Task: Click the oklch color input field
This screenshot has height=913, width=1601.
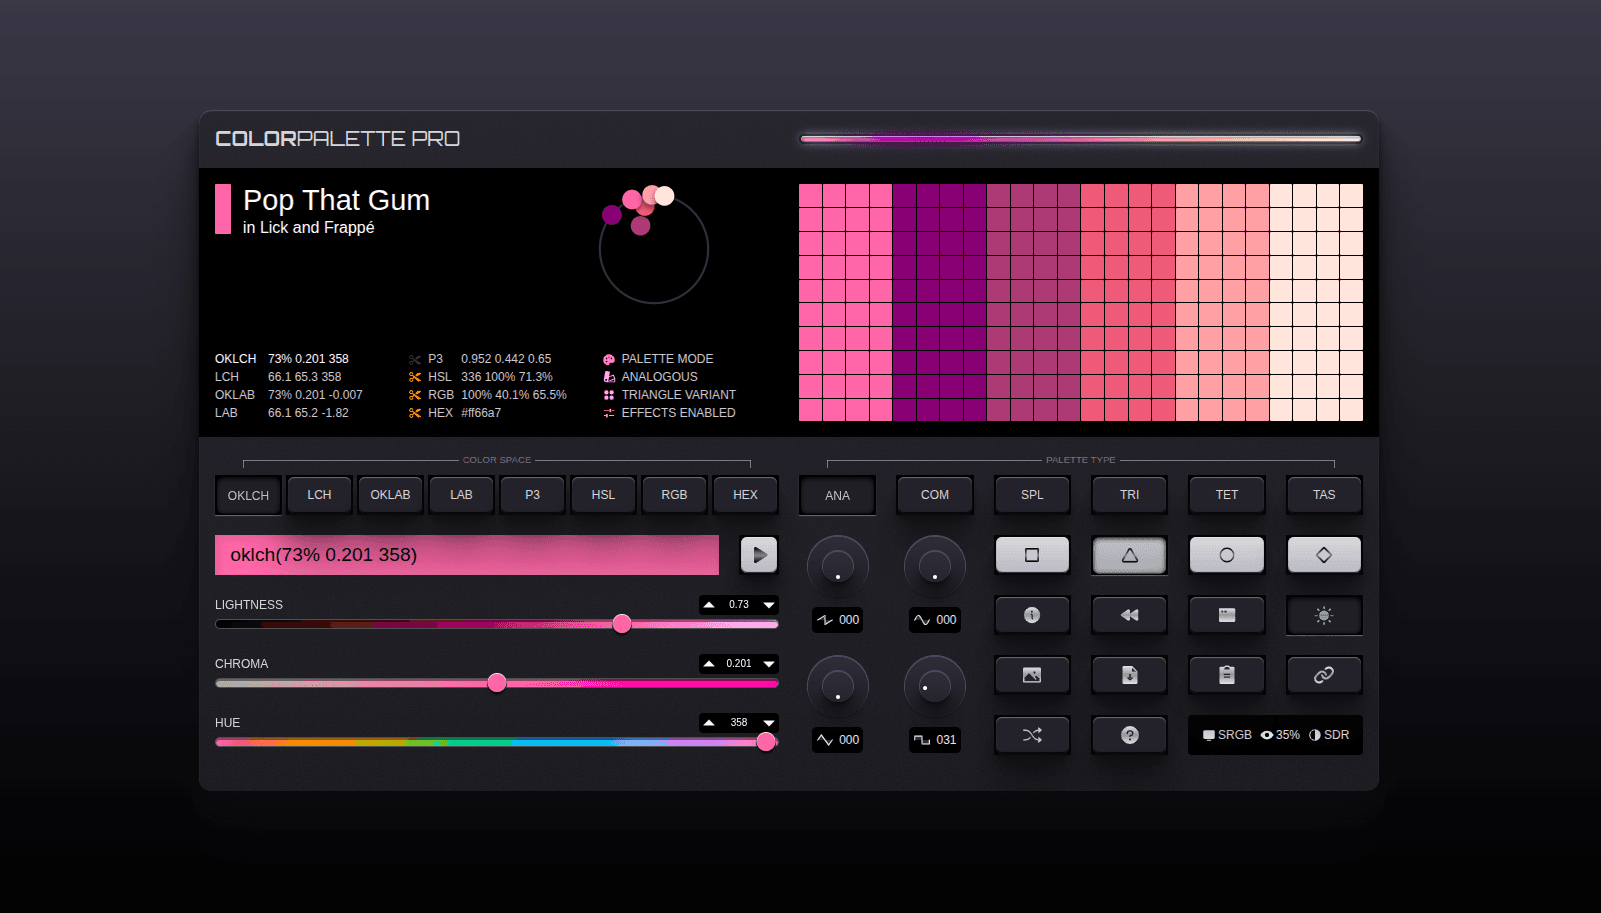Action: [x=466, y=554]
